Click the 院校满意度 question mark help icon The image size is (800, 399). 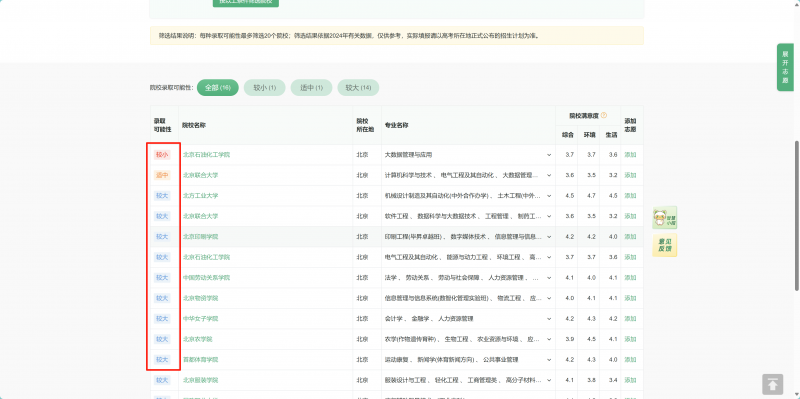(604, 116)
